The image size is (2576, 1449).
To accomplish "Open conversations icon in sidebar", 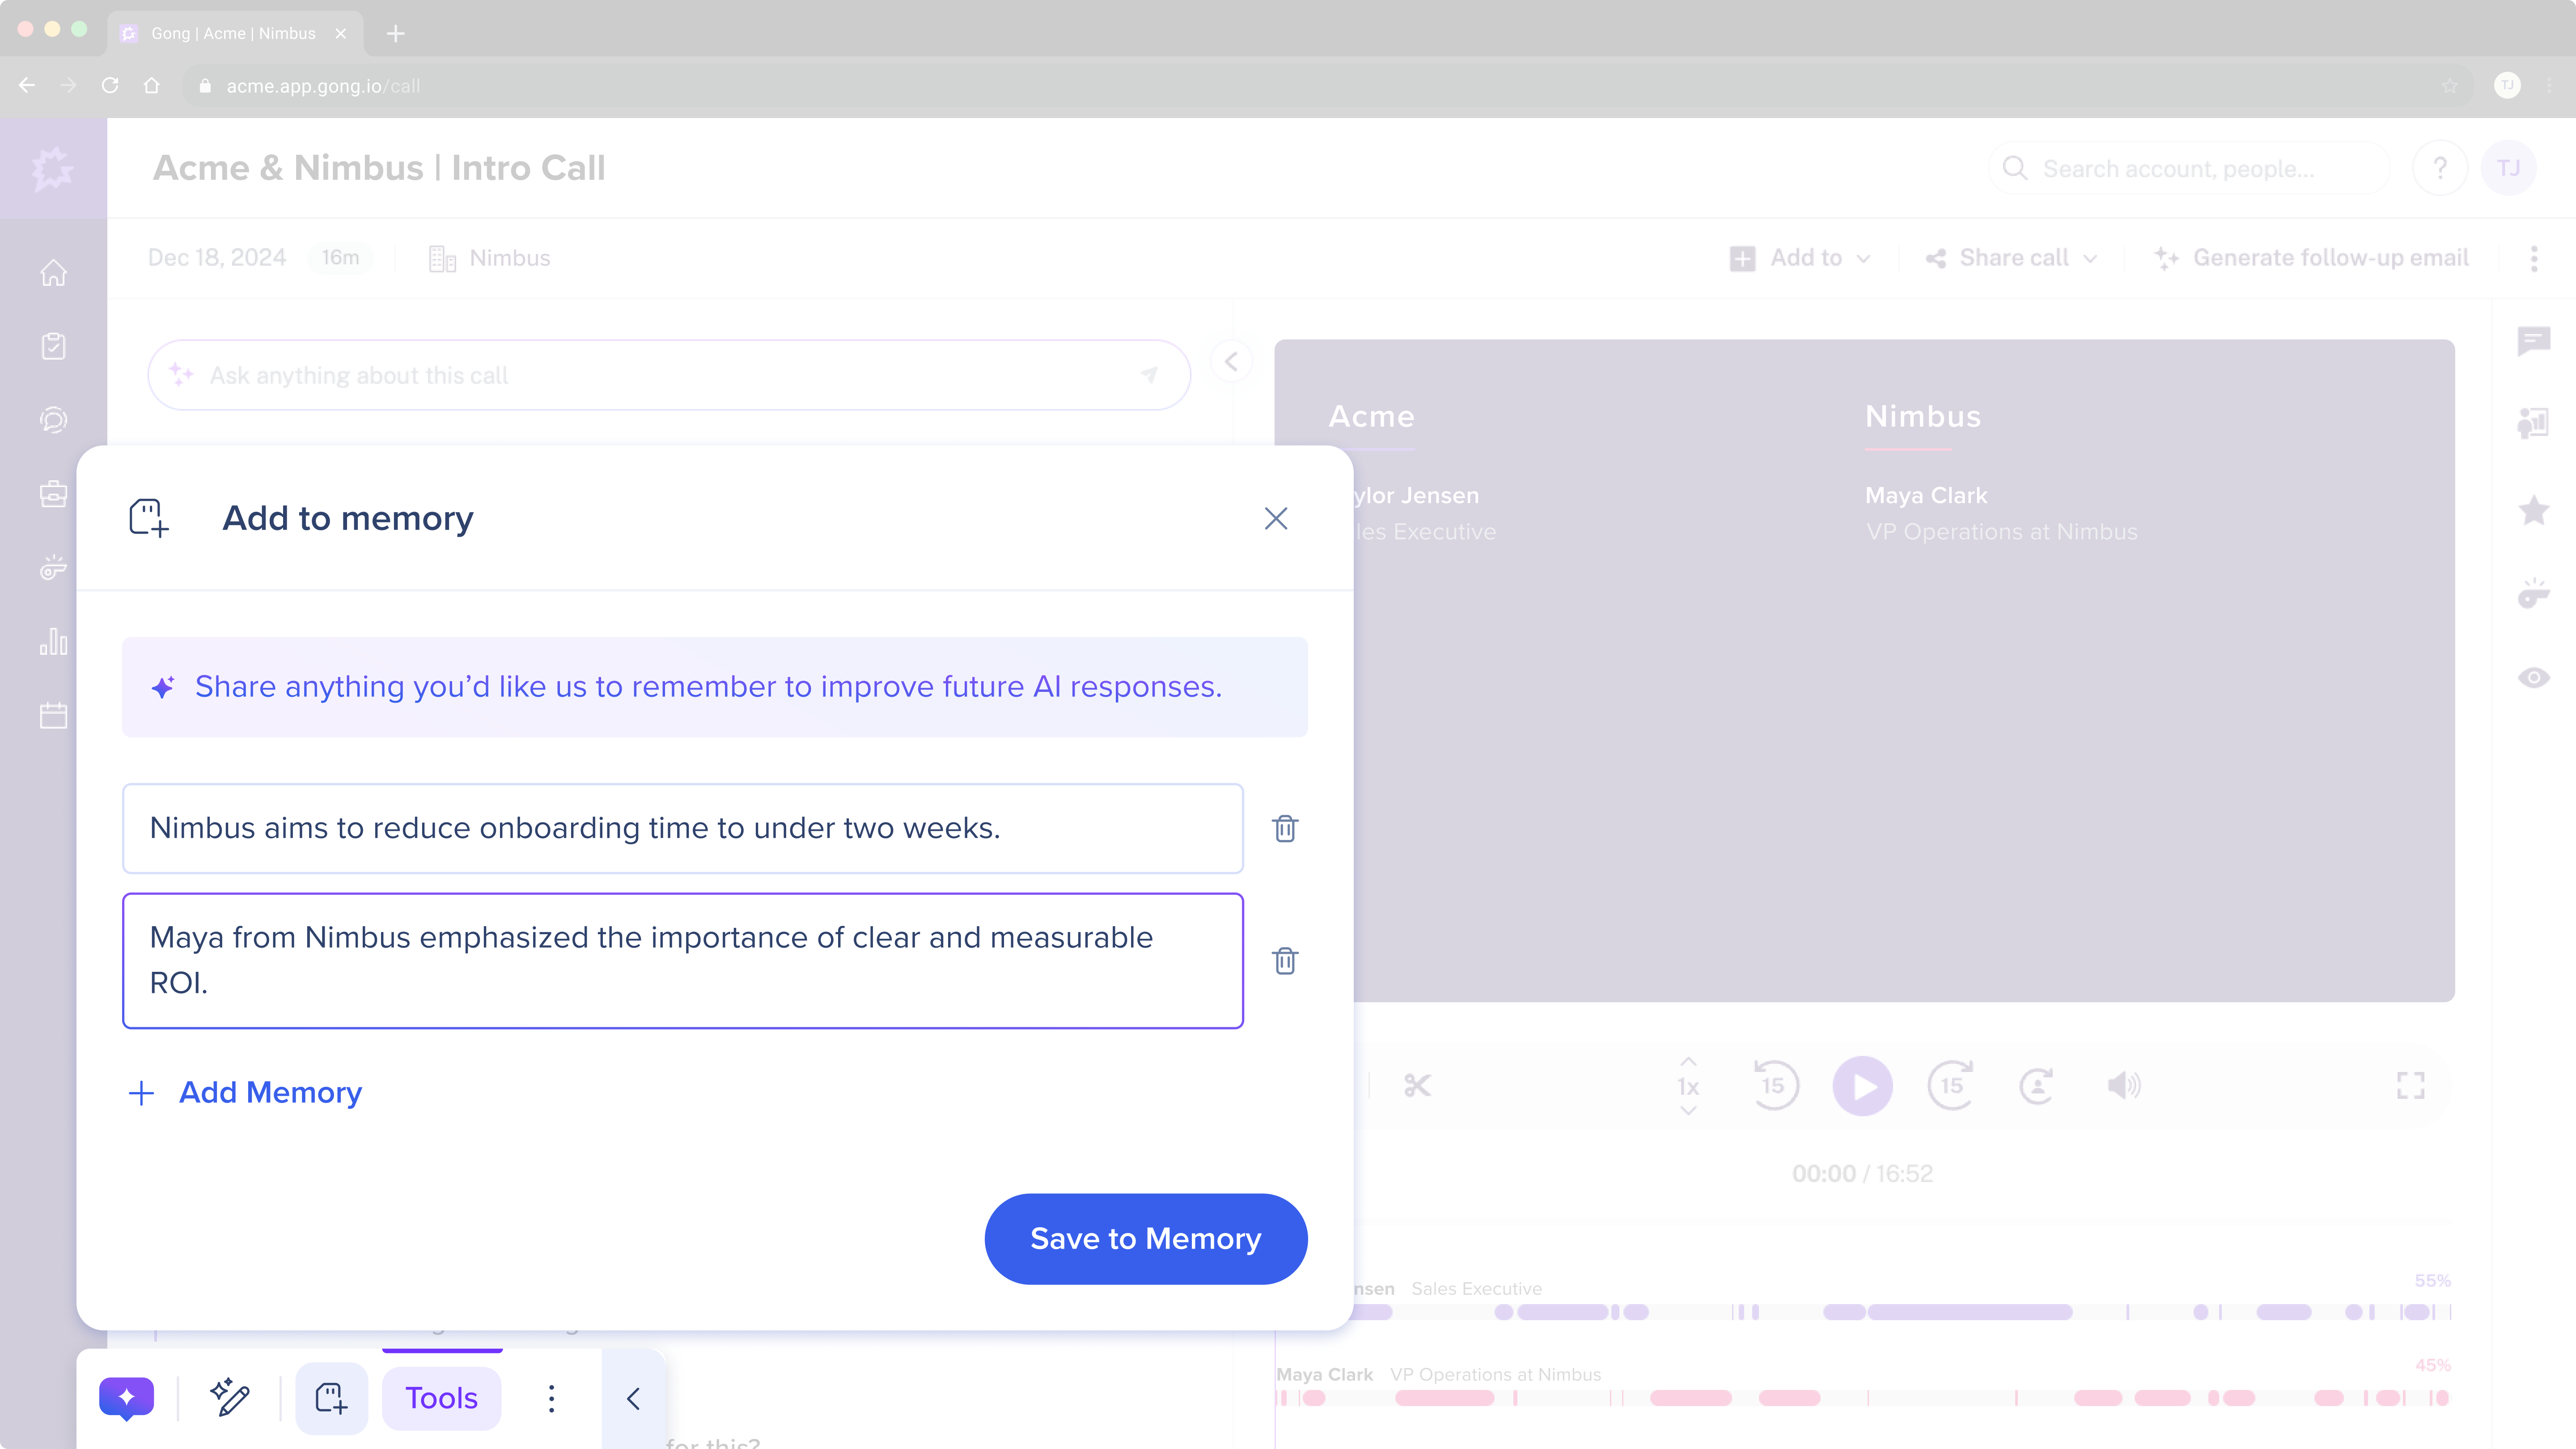I will click(53, 420).
